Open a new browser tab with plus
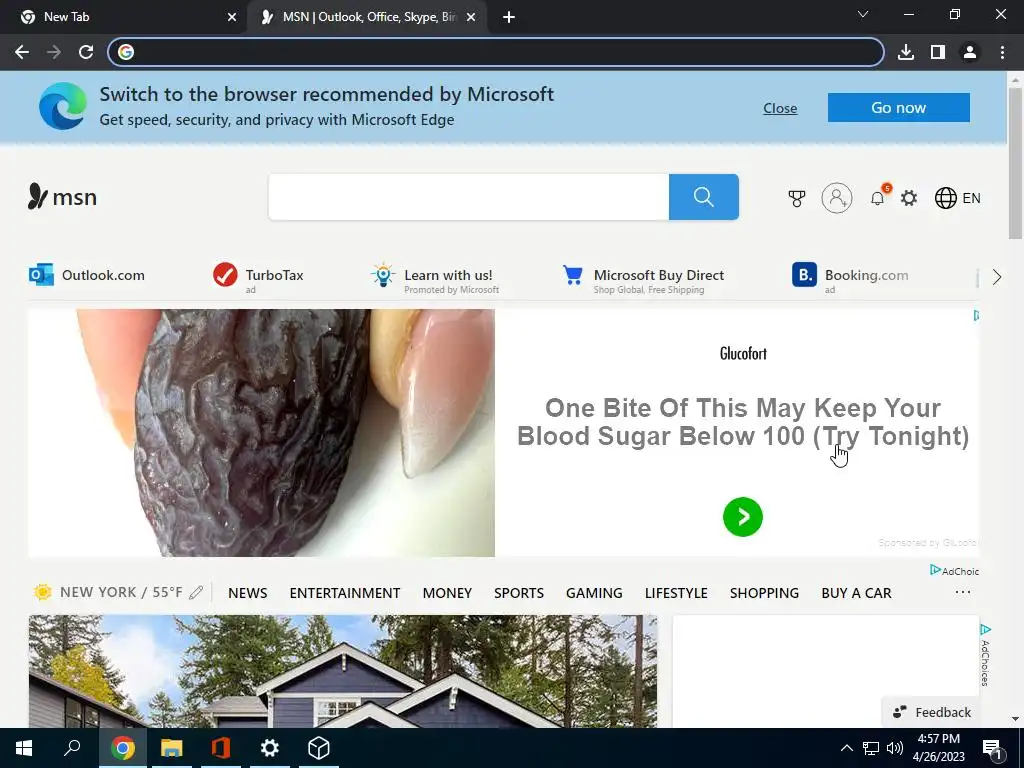This screenshot has width=1024, height=768. click(x=509, y=18)
